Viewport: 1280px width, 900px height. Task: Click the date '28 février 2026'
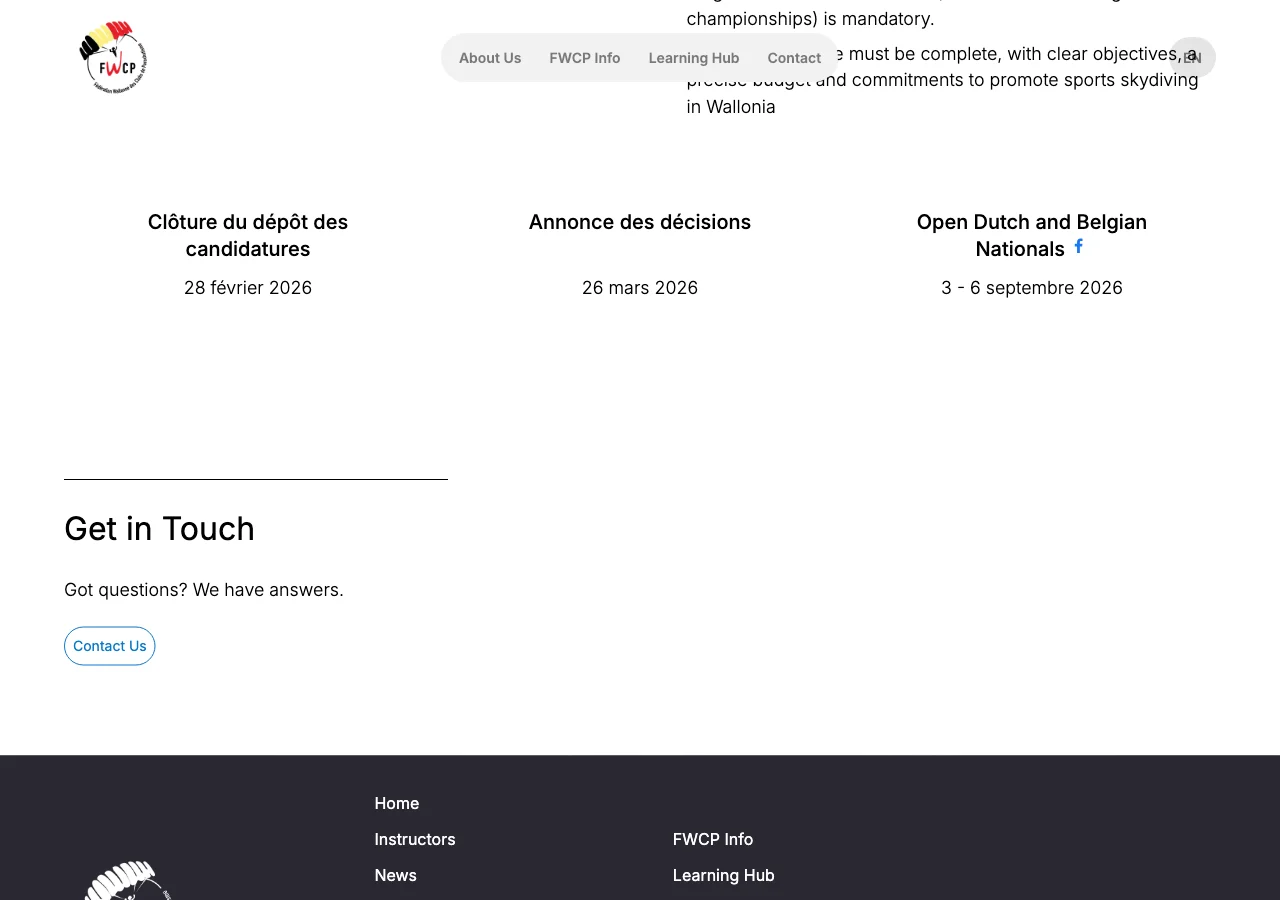click(248, 288)
